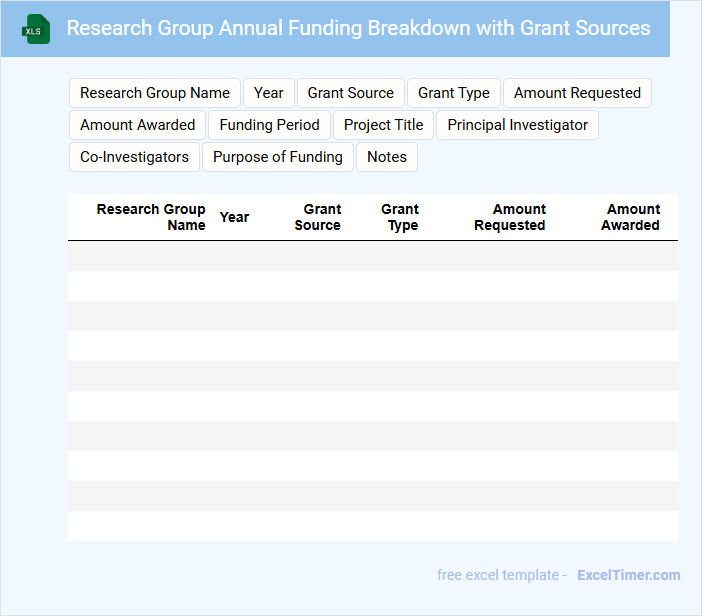Choose the Grant Source tag
This screenshot has height=616, width=702.
tap(351, 93)
